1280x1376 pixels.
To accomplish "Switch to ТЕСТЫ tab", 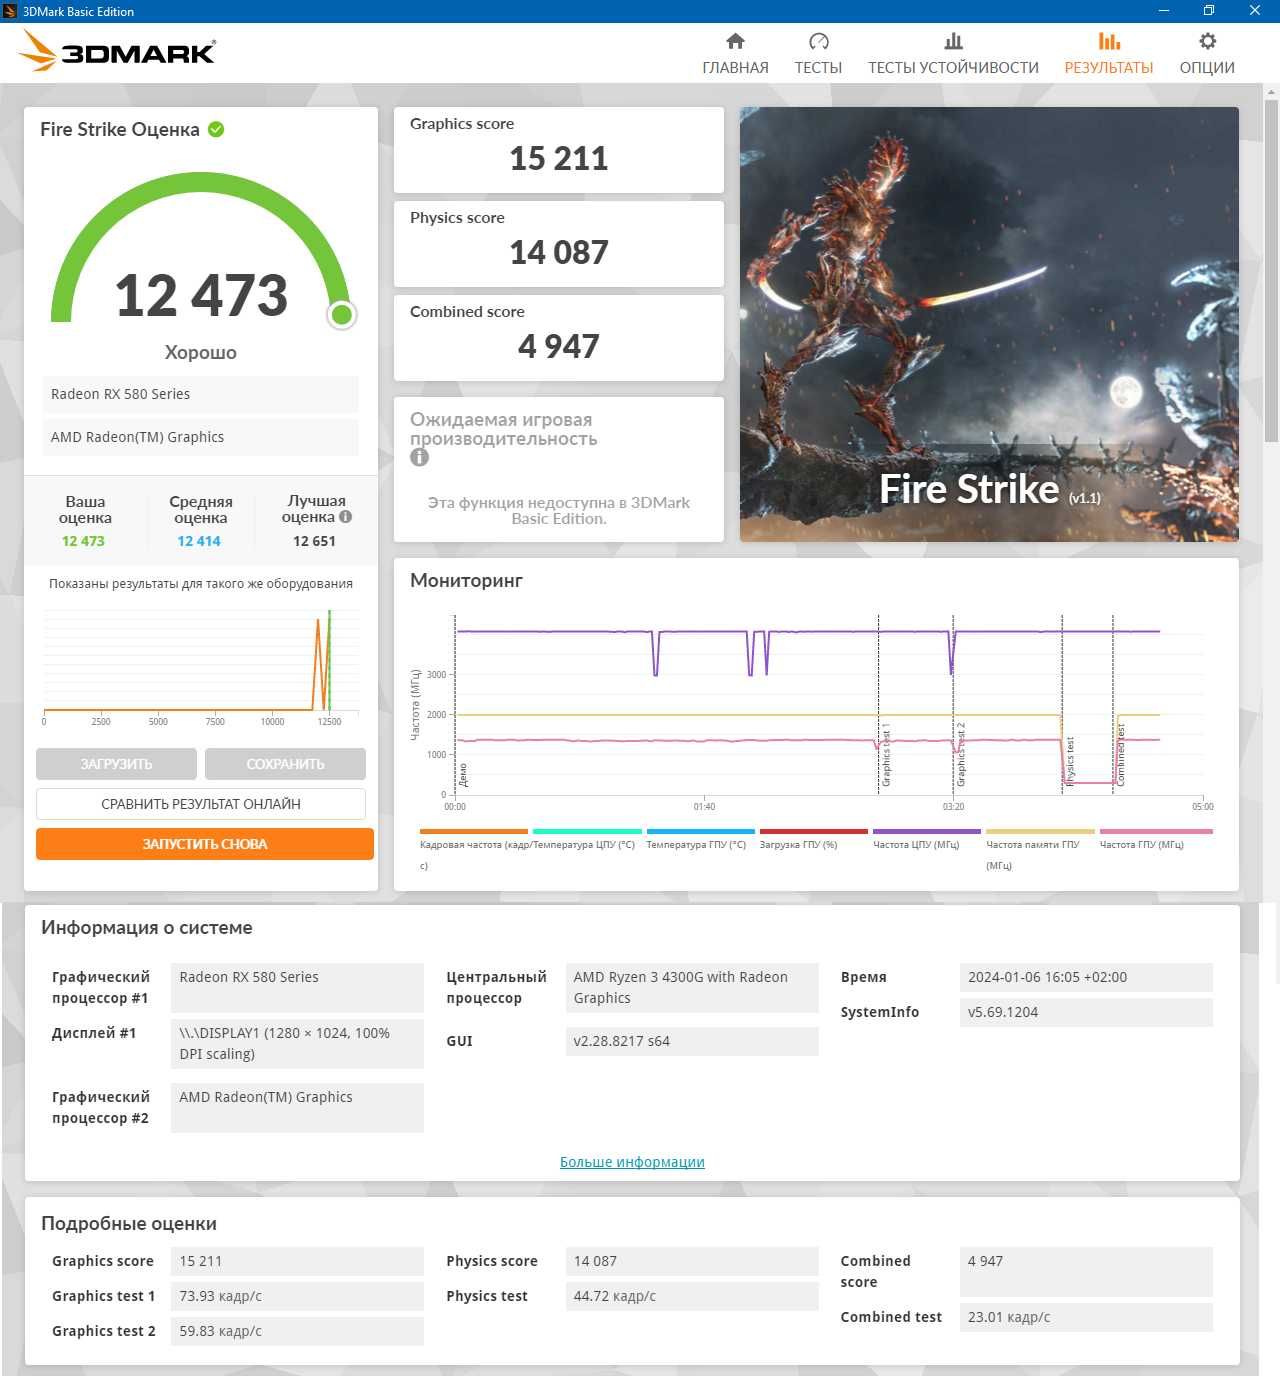I will [x=818, y=68].
